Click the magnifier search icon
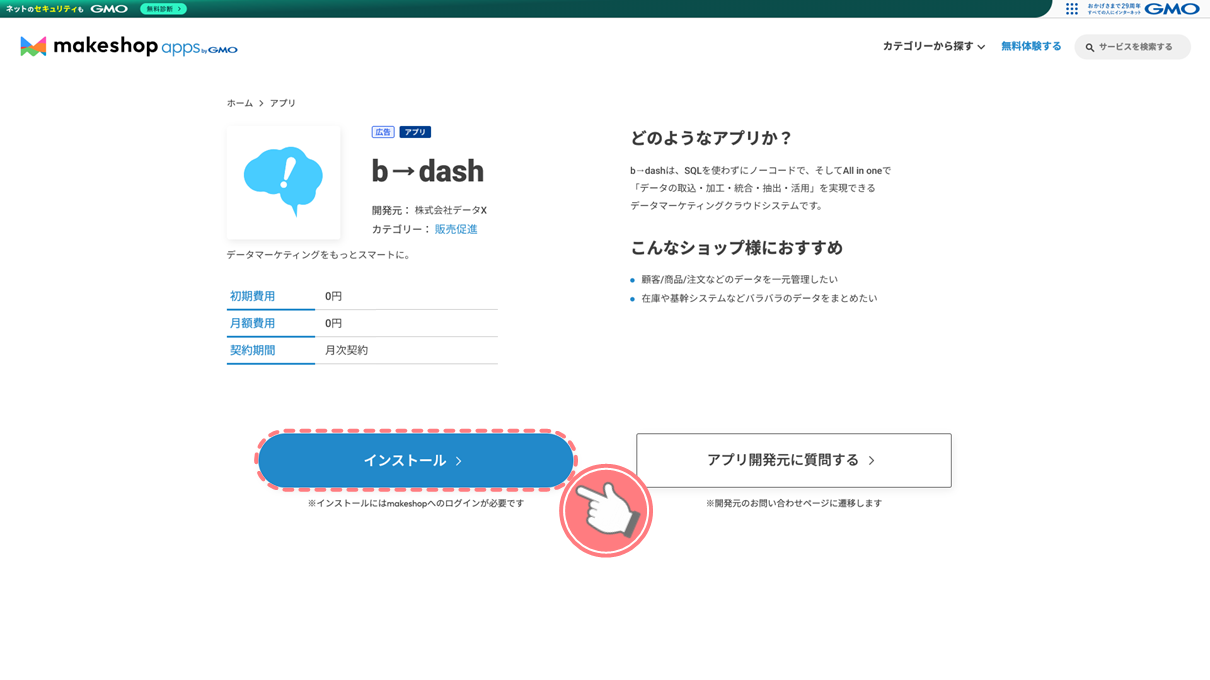 1090,47
